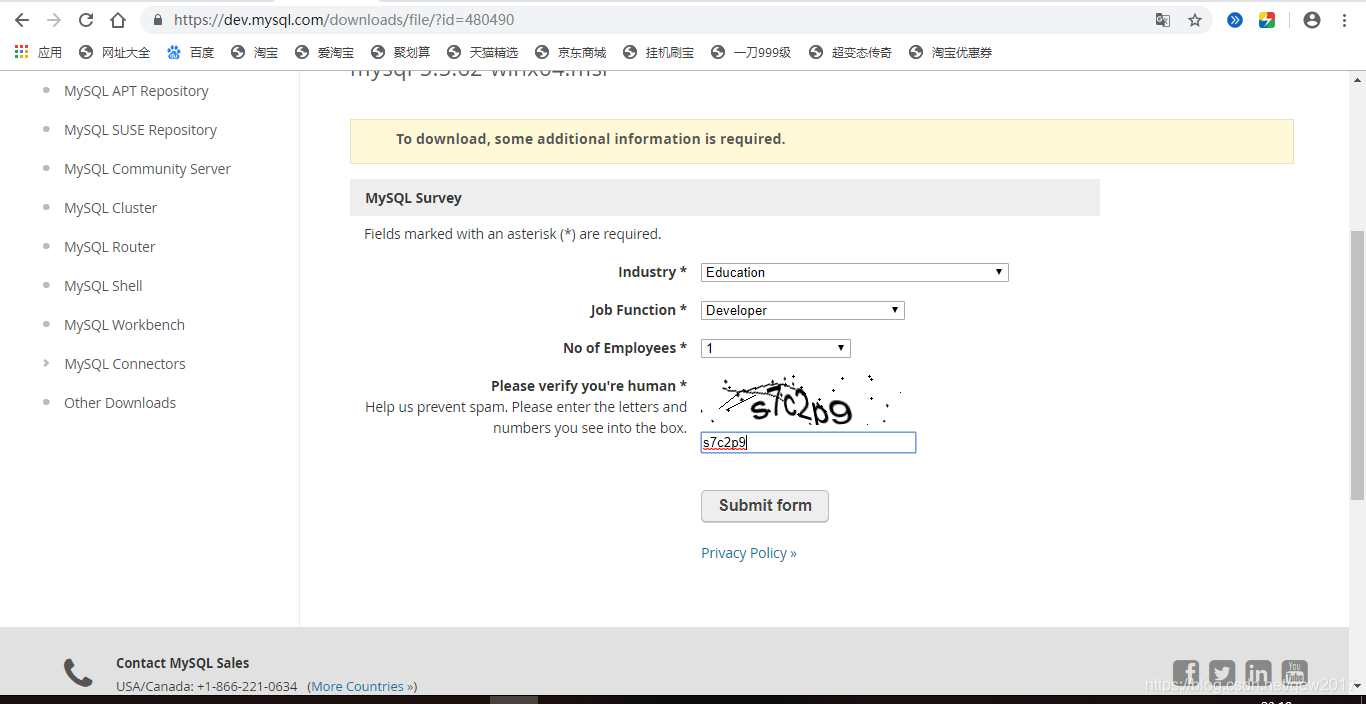Click the phone icon by Contact MySQL Sales
The width and height of the screenshot is (1366, 704).
pyautogui.click(x=78, y=672)
